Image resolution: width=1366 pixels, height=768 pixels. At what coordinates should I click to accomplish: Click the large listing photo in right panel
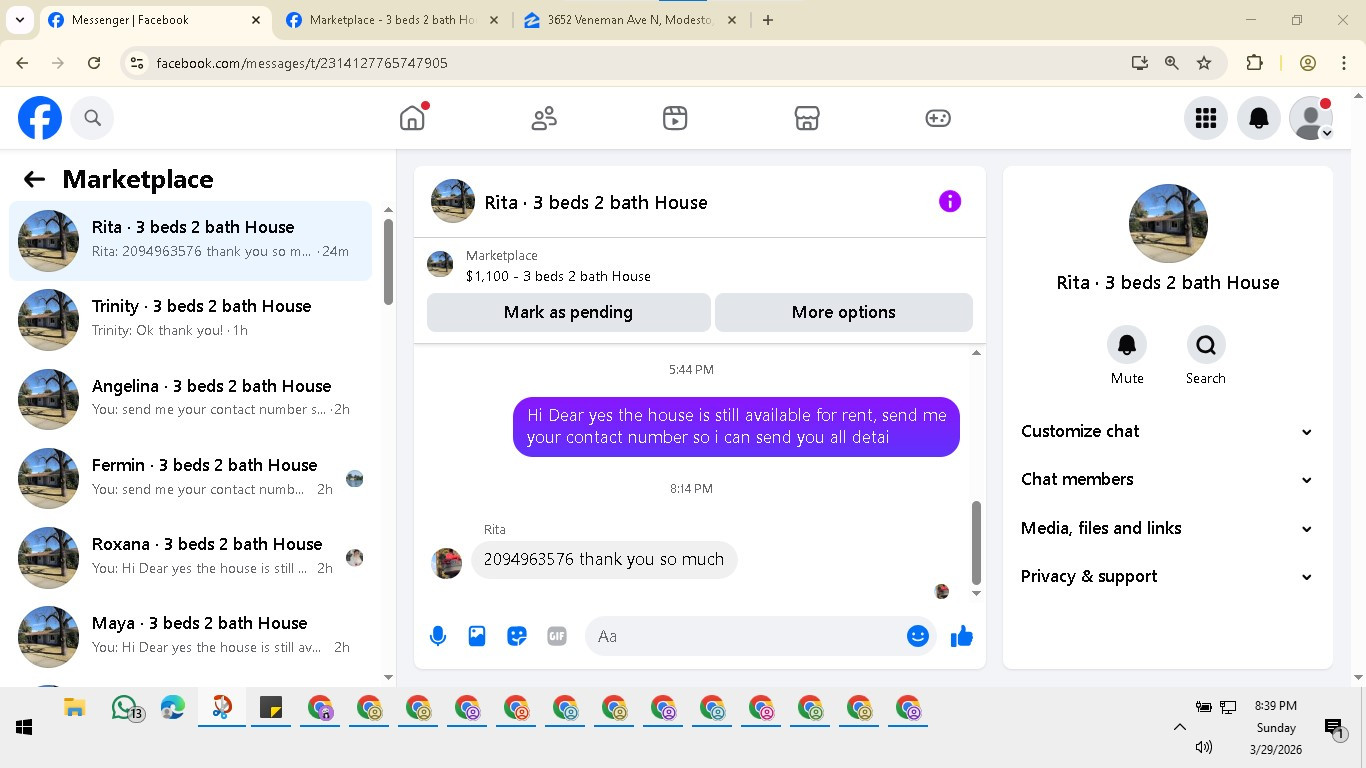click(1168, 223)
